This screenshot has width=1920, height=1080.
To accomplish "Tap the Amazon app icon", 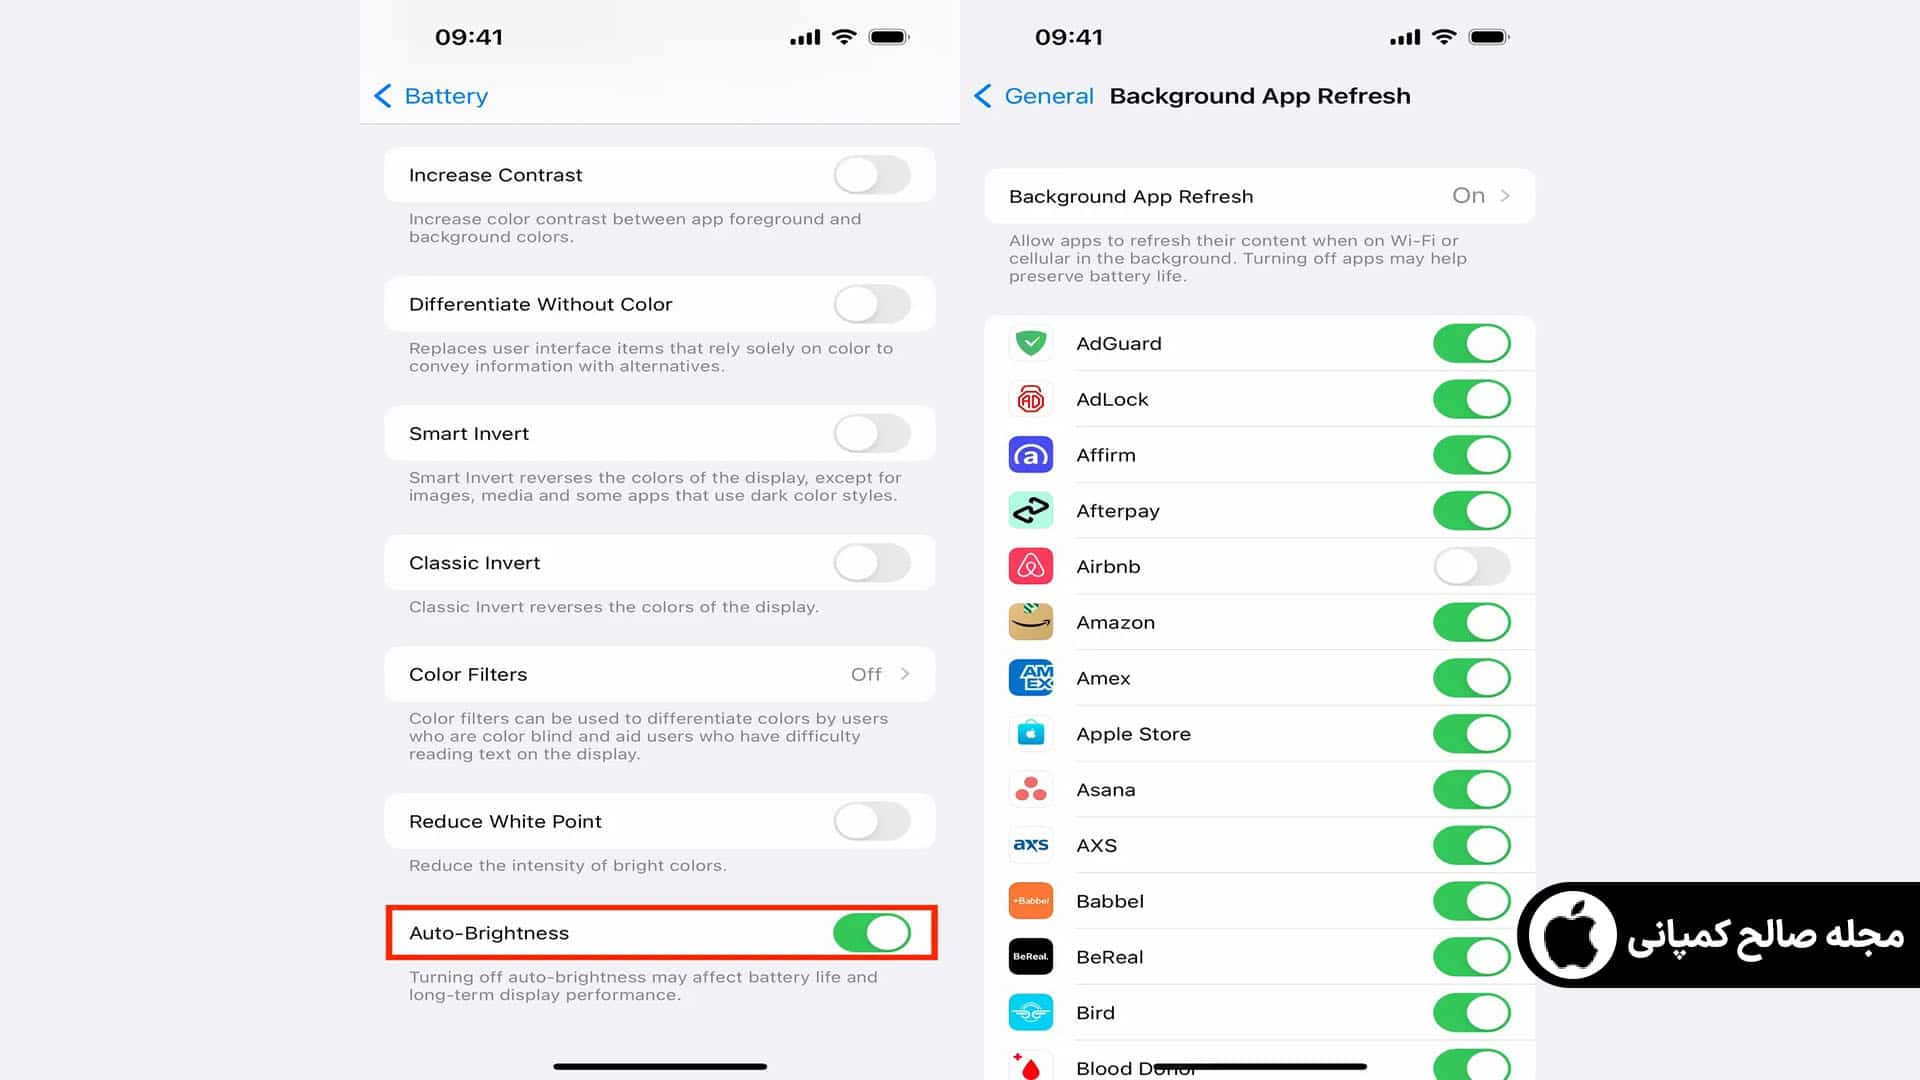I will click(x=1030, y=621).
